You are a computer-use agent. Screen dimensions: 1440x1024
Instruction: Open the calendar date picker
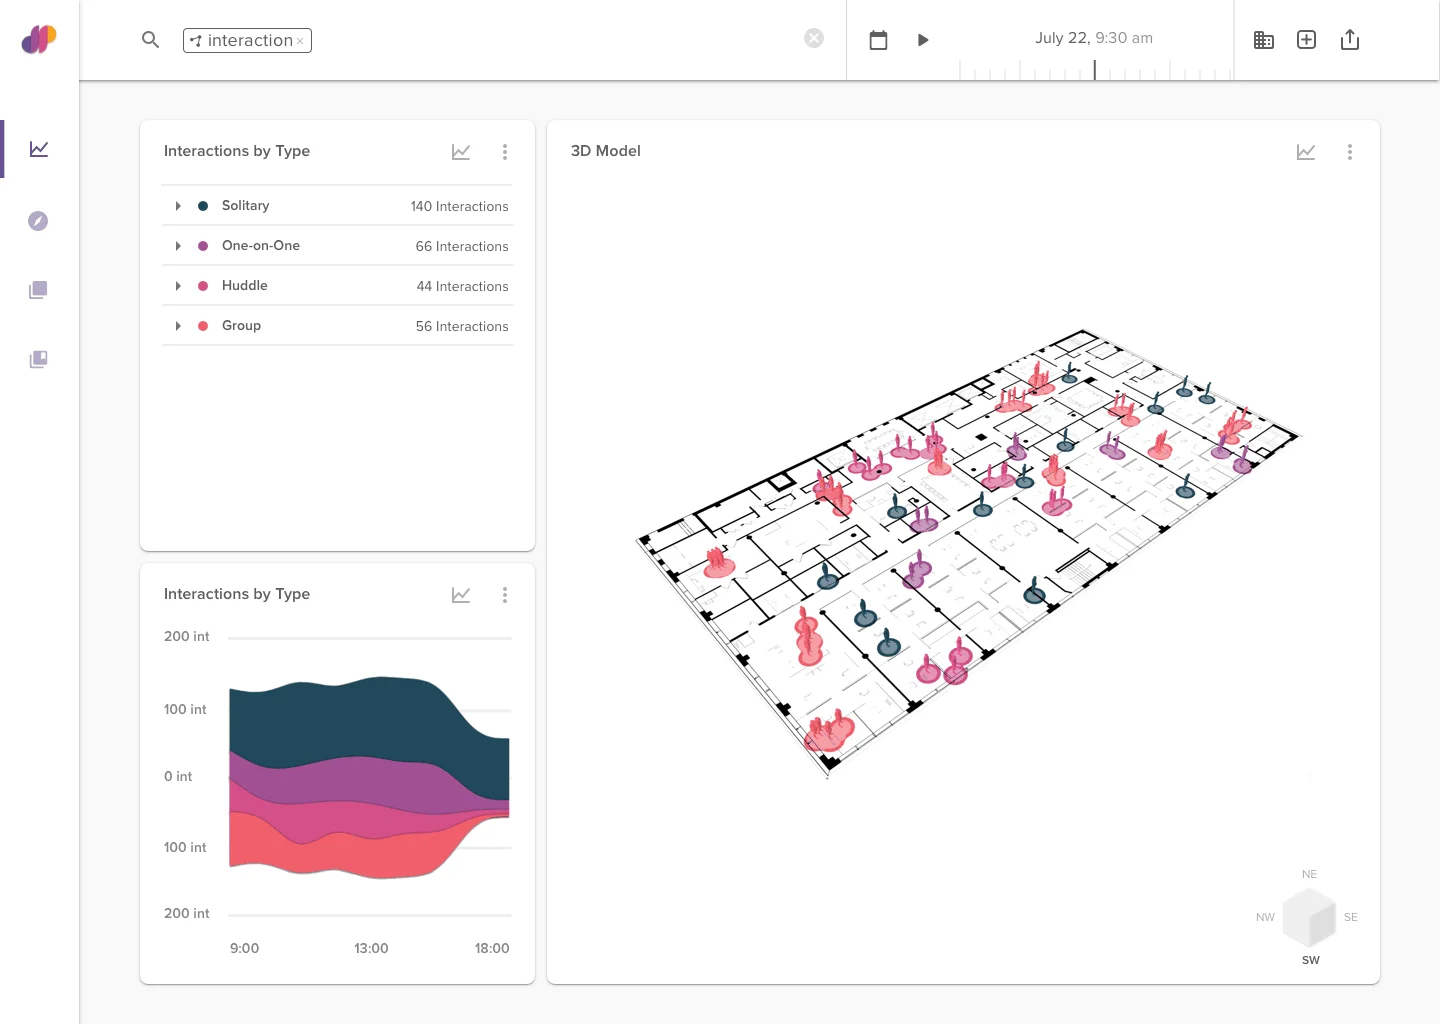click(878, 40)
